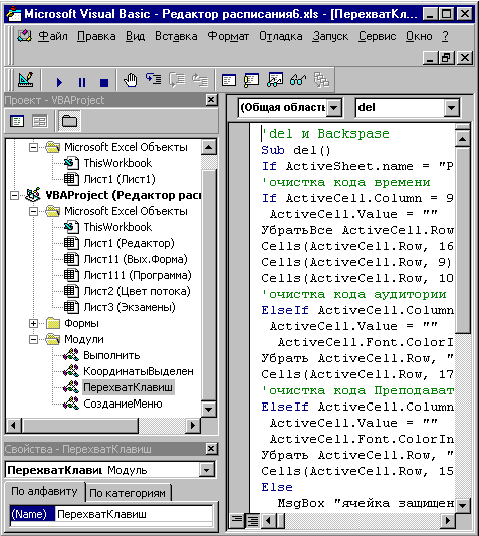
Task: Click the VBA application icon by Файл menu
Action: click(24, 36)
